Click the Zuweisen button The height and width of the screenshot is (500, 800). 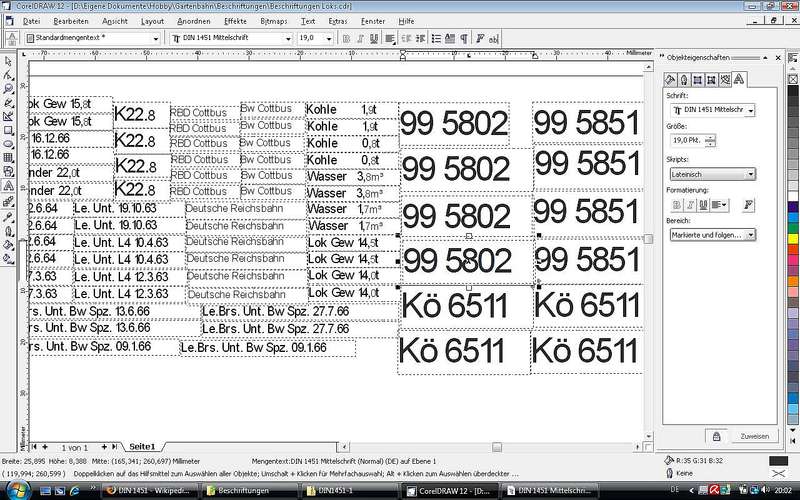(x=755, y=436)
